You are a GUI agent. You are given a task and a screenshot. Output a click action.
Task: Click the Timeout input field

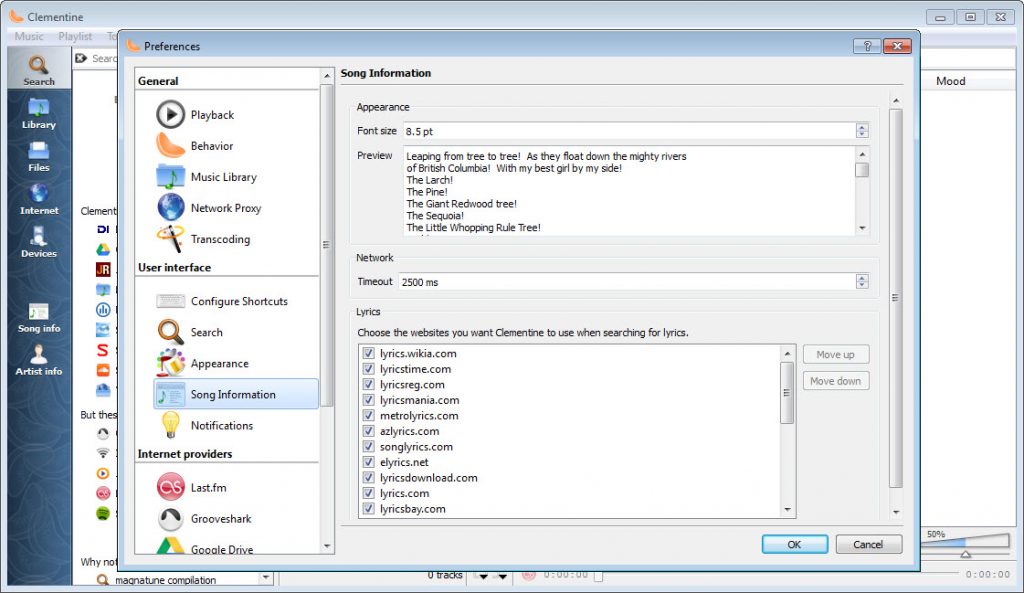coord(627,282)
